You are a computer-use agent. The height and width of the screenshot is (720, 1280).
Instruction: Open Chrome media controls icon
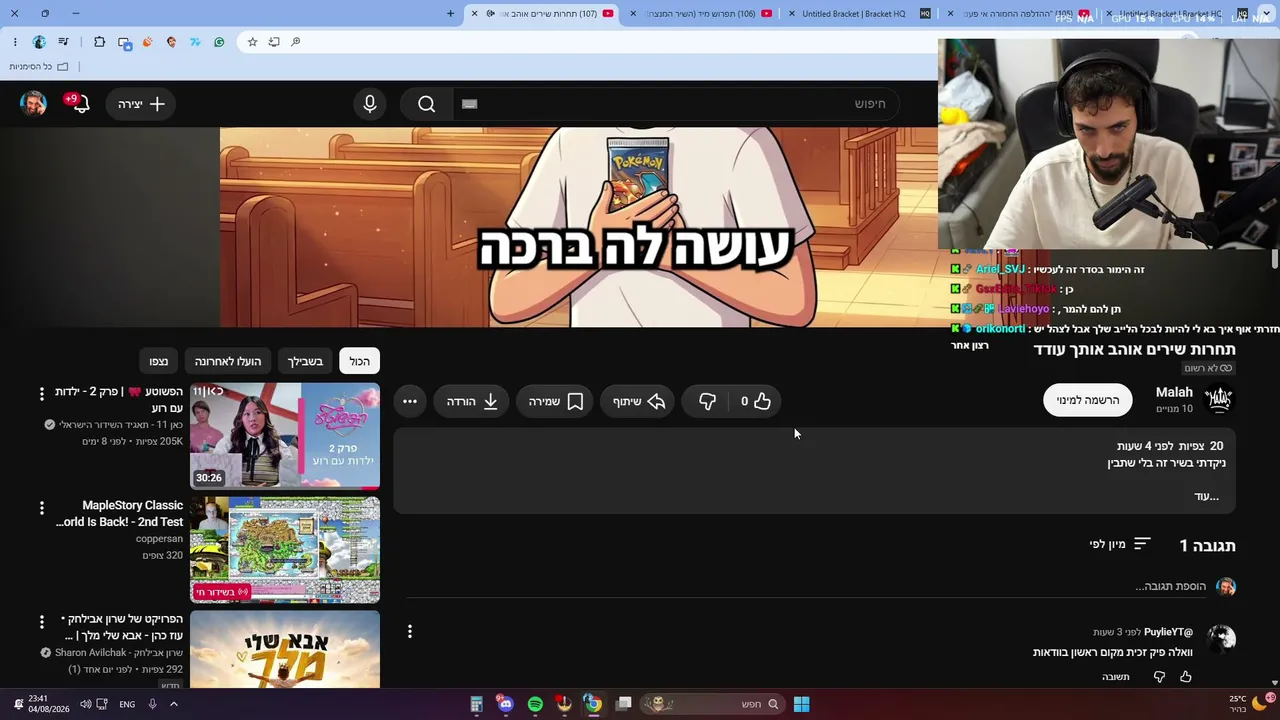click(x=63, y=42)
